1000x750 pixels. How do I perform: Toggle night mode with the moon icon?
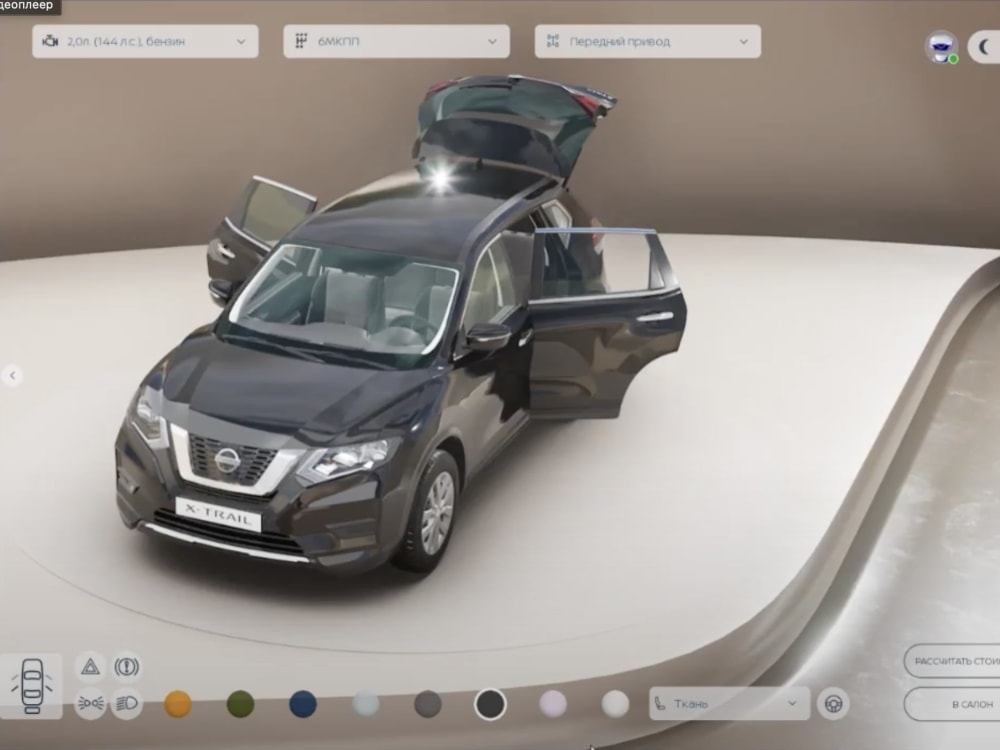985,47
